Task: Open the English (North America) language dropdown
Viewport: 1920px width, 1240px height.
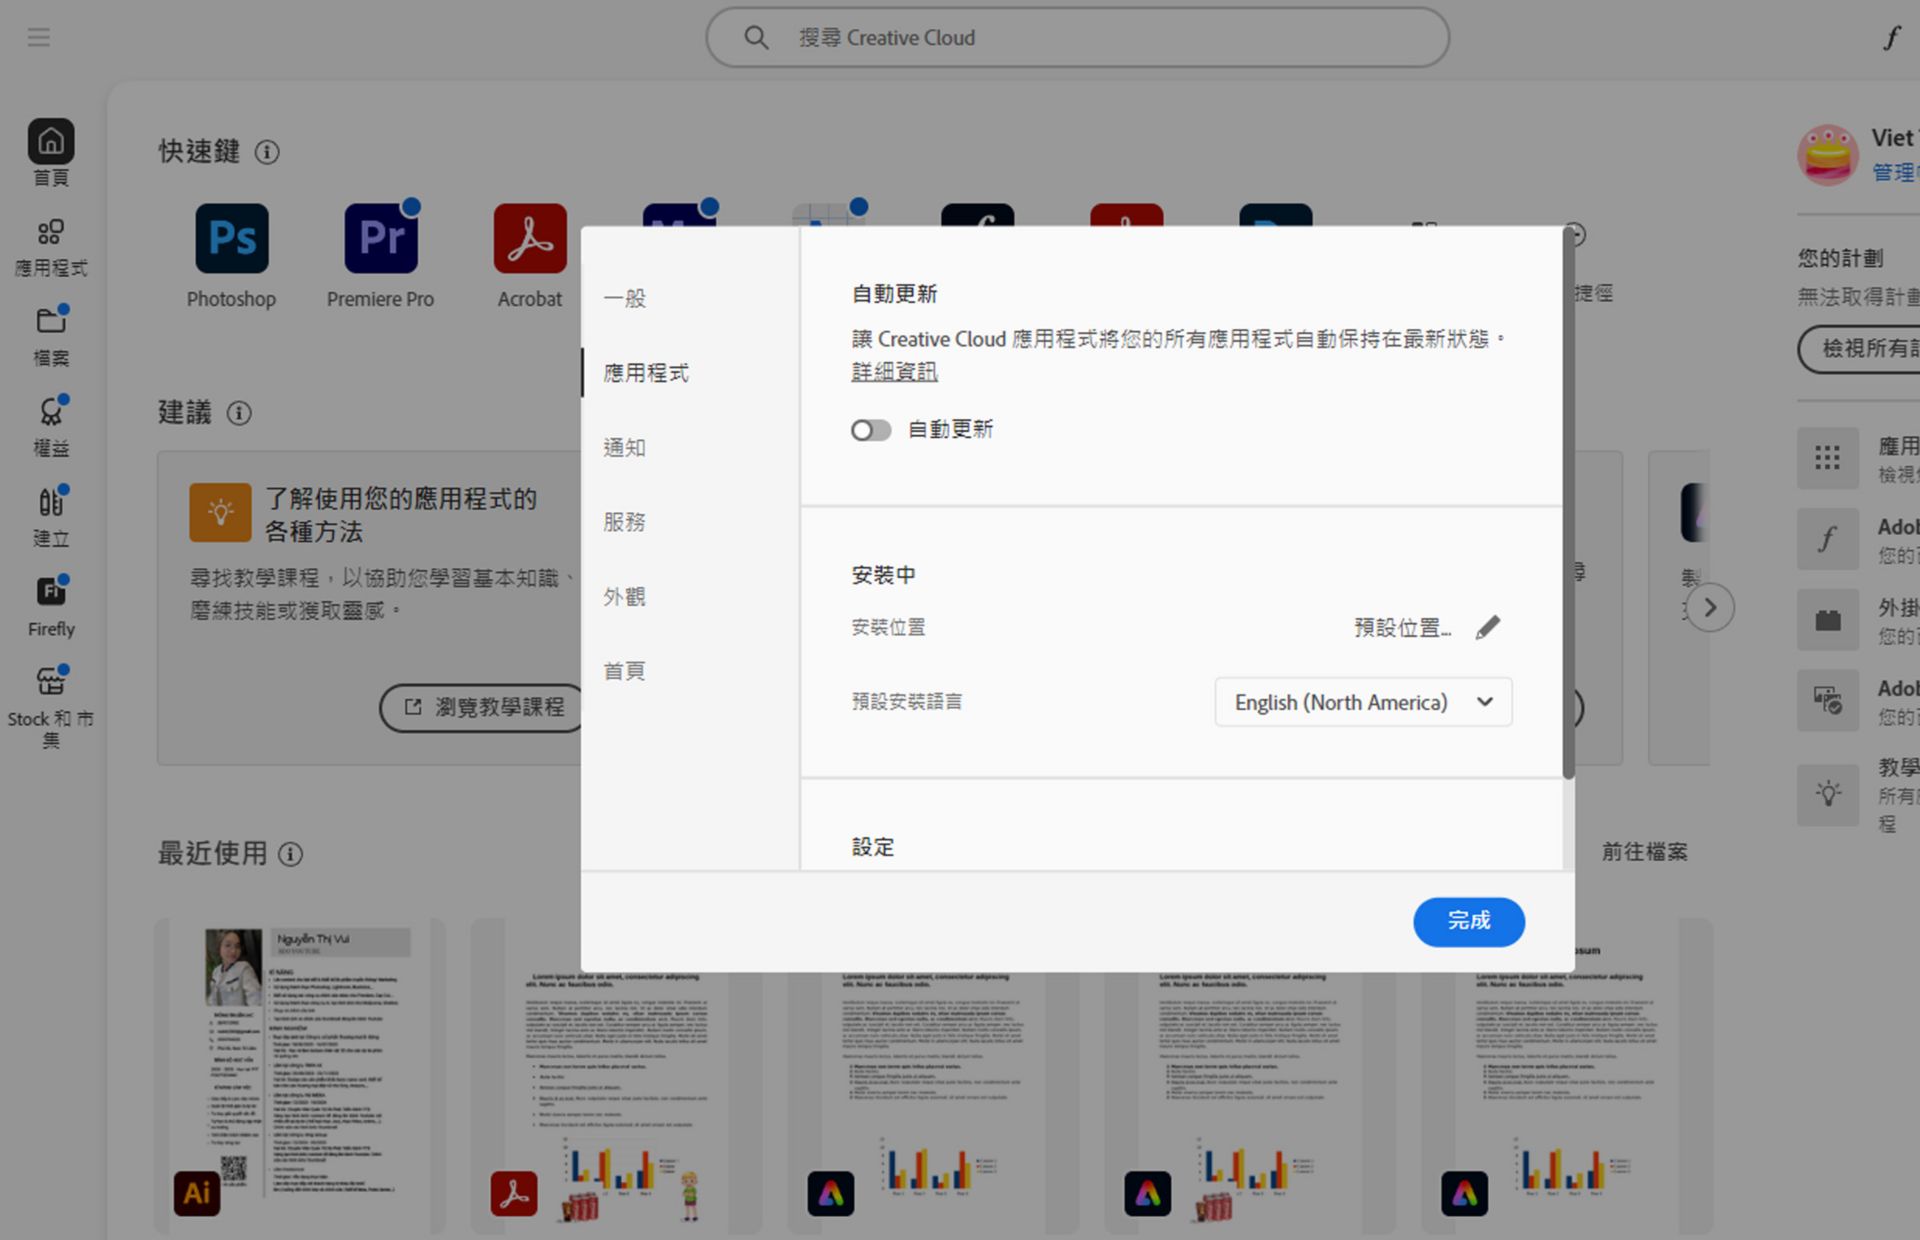Action: [1362, 702]
